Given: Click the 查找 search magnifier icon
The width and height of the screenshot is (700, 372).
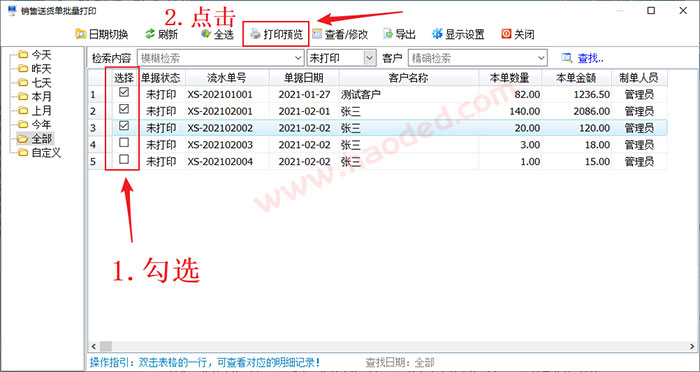Looking at the screenshot, I should 567,58.
